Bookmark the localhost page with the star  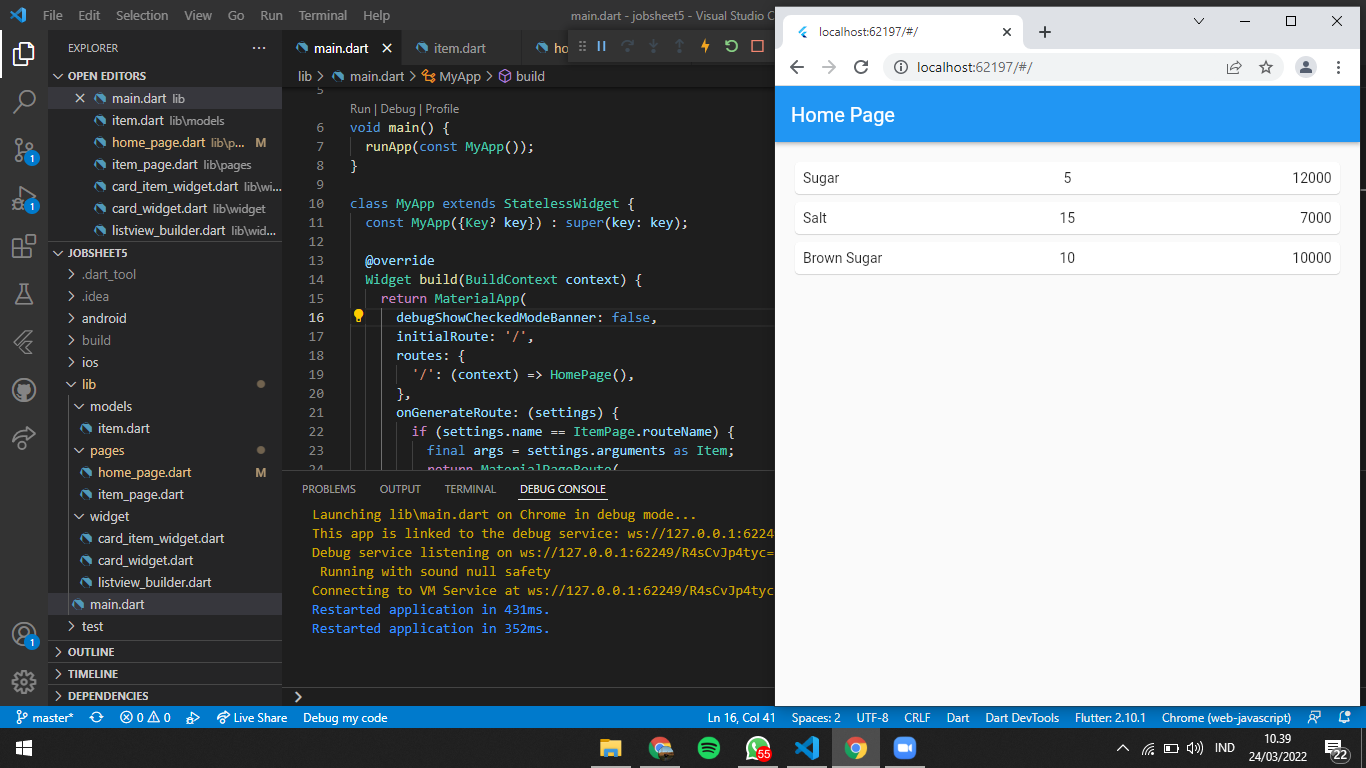click(1267, 67)
